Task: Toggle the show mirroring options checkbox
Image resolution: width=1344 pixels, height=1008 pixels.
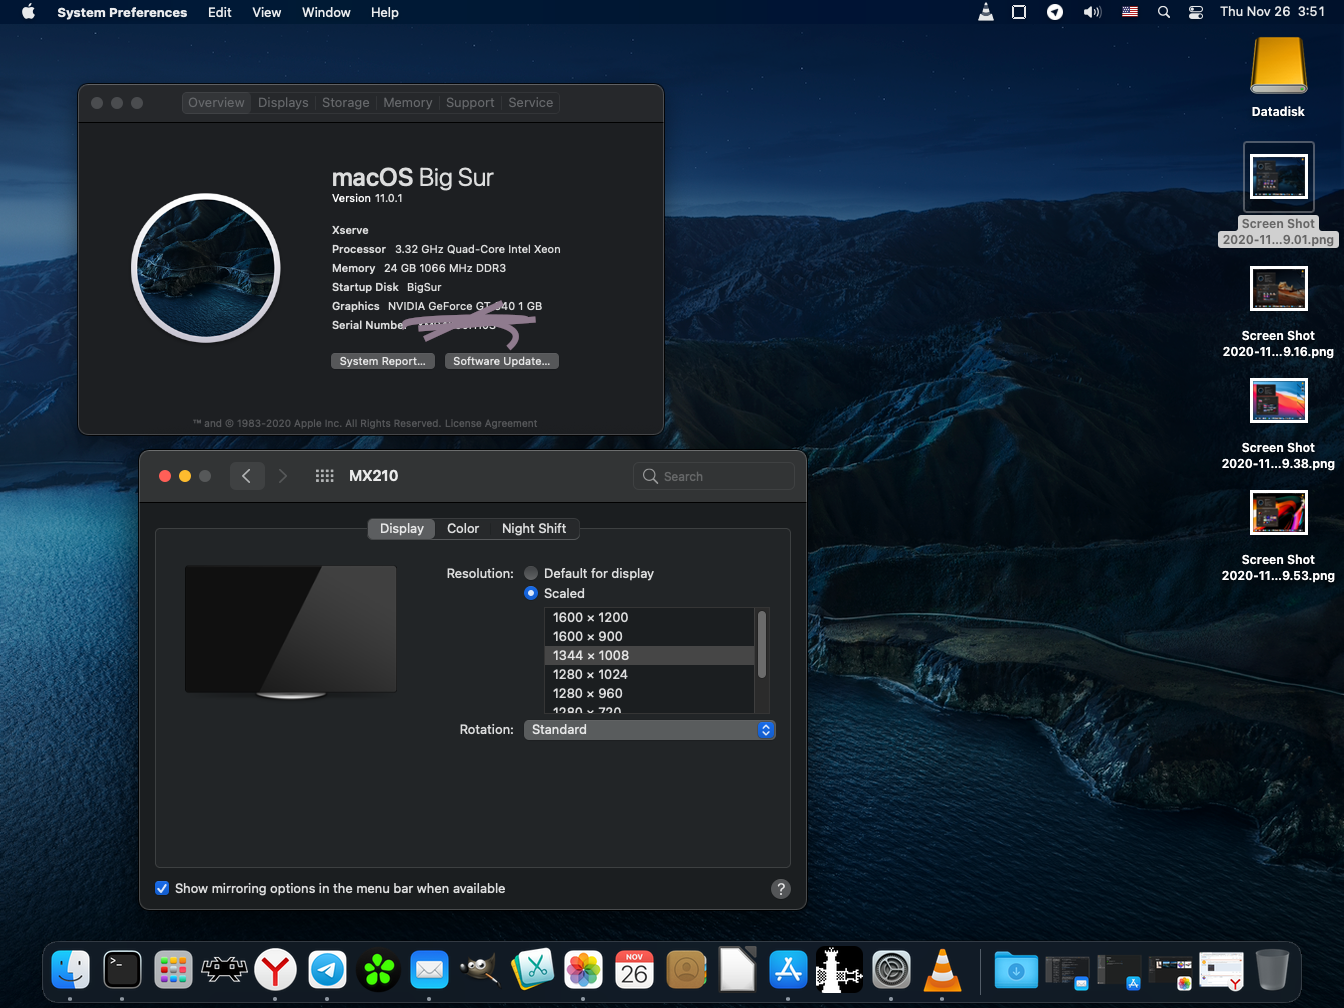Action: 162,888
